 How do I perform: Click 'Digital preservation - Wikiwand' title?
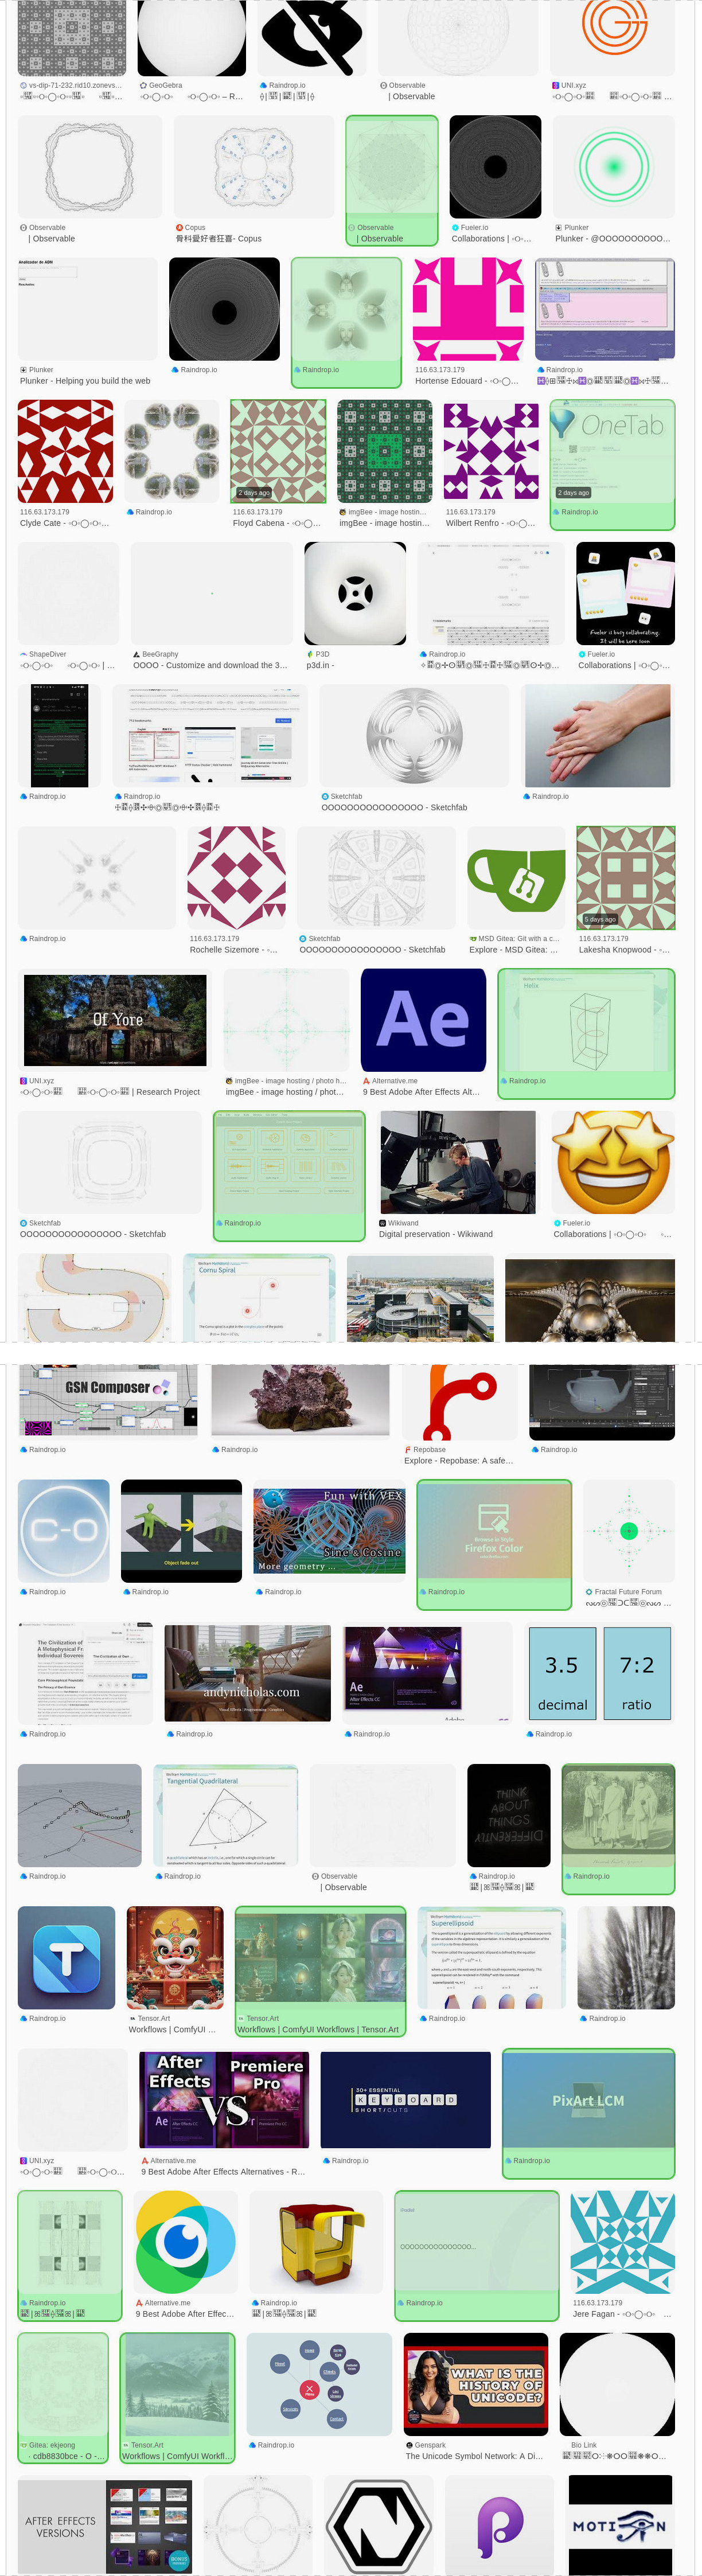point(435,1234)
